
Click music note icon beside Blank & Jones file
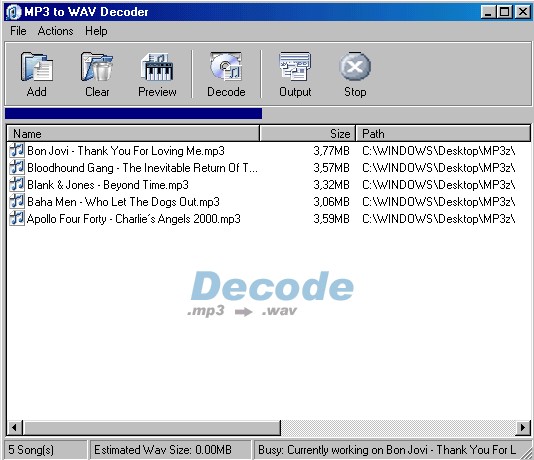(x=17, y=184)
